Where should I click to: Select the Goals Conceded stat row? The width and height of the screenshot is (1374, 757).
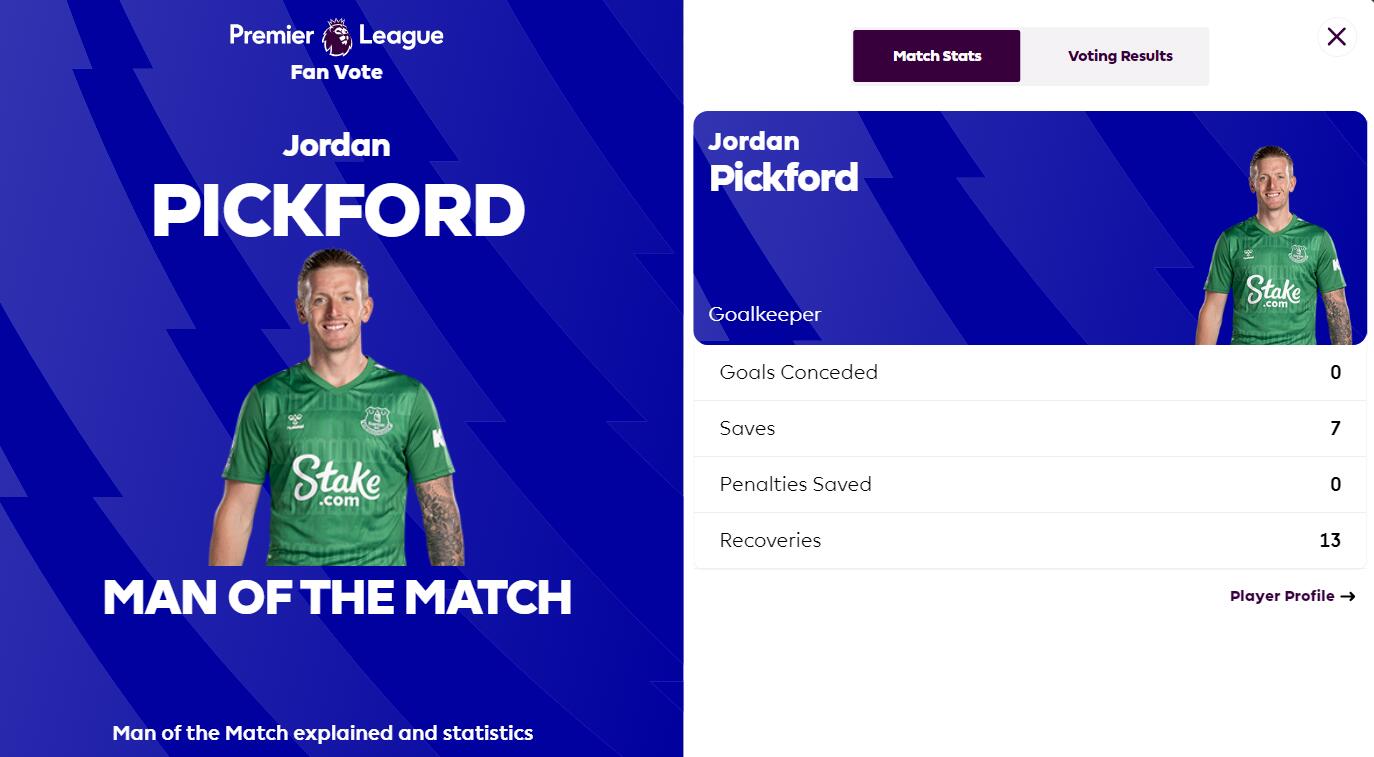point(1030,373)
